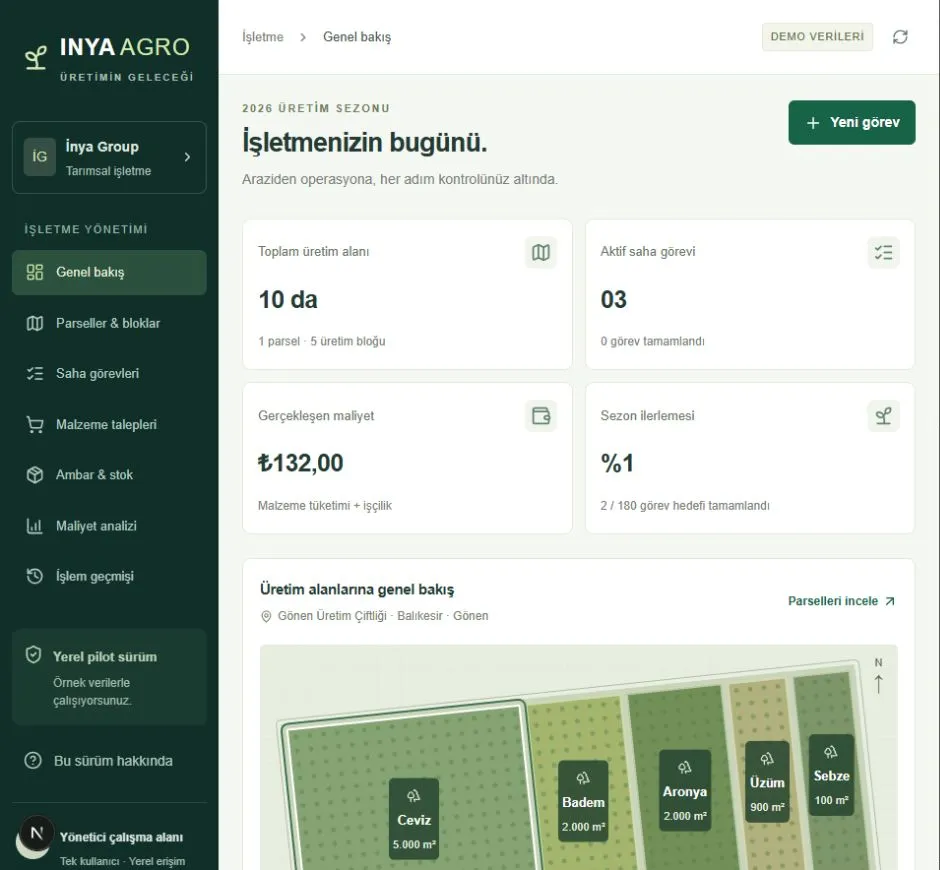Click the tree icon on the Sebze block
940x870 pixels.
coord(831,752)
